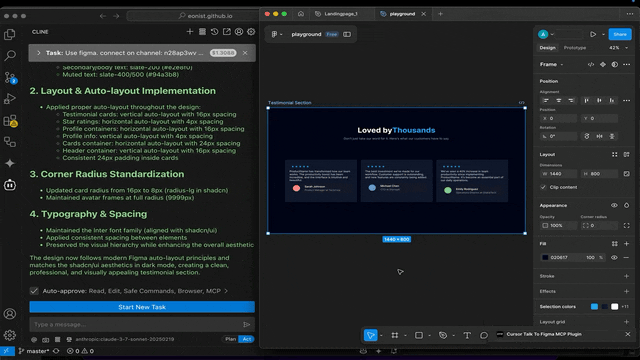Open the MCP servers icon in Cline header

coord(202,31)
